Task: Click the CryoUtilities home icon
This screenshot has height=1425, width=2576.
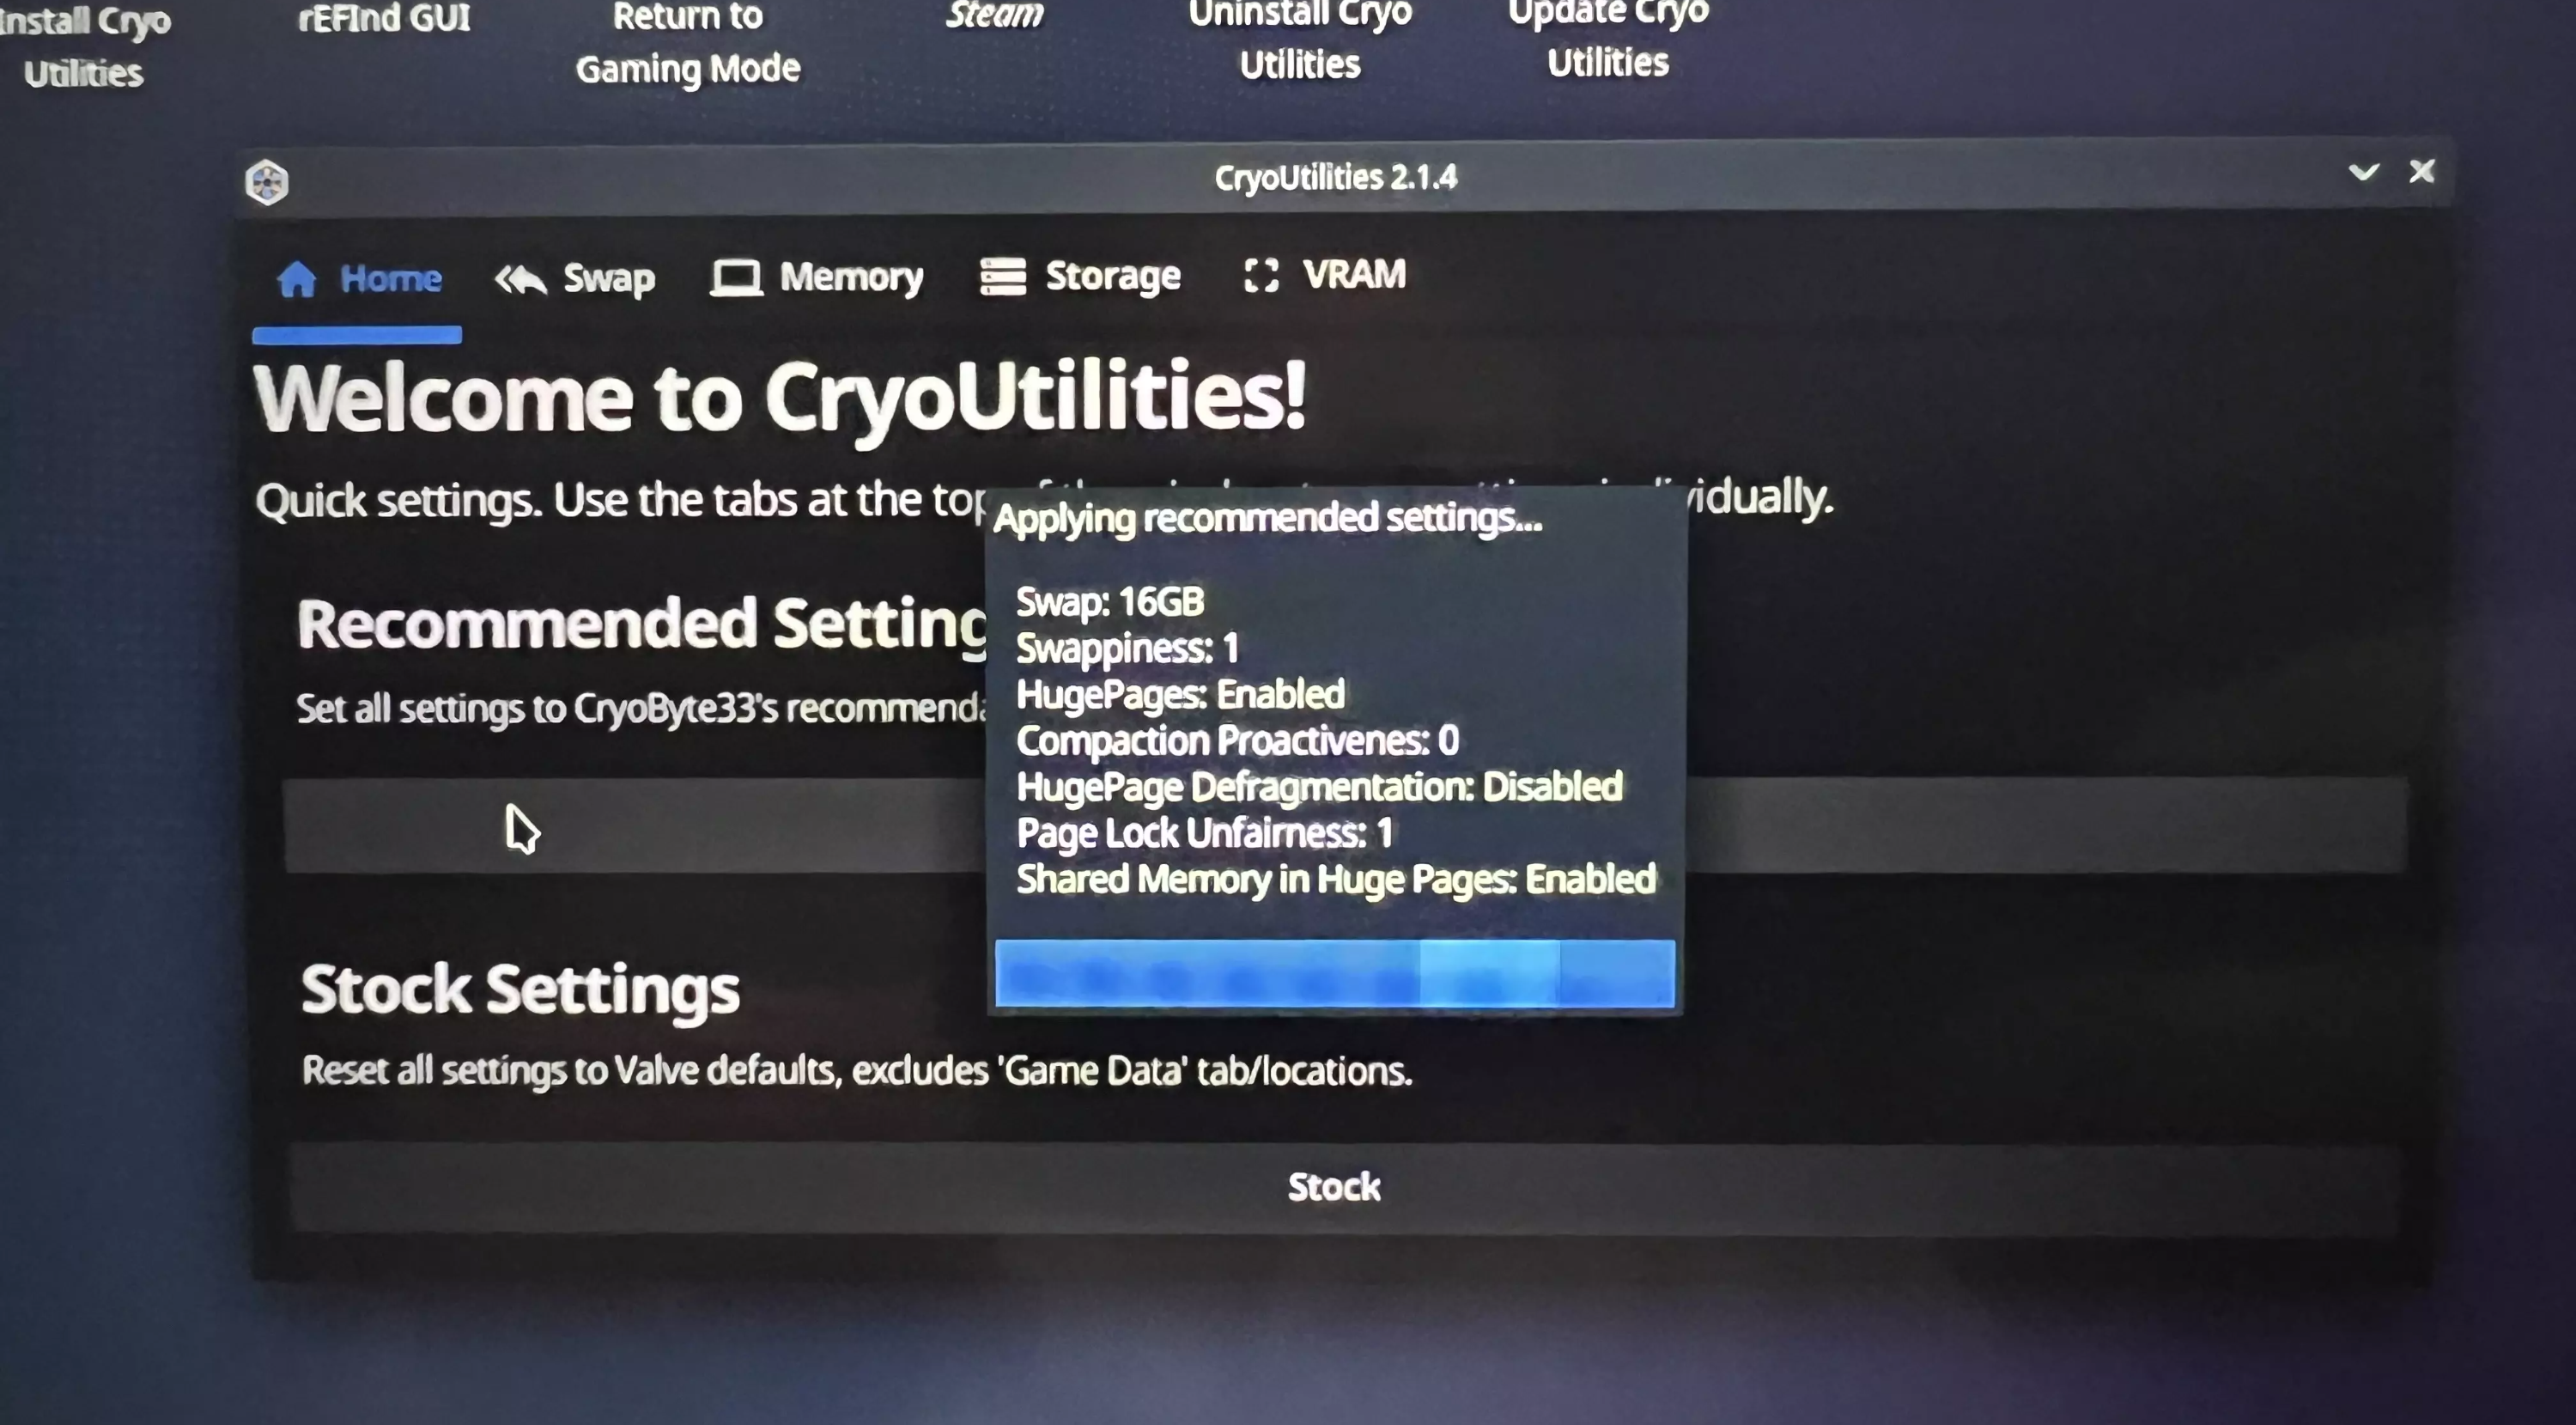Action: pyautogui.click(x=295, y=277)
